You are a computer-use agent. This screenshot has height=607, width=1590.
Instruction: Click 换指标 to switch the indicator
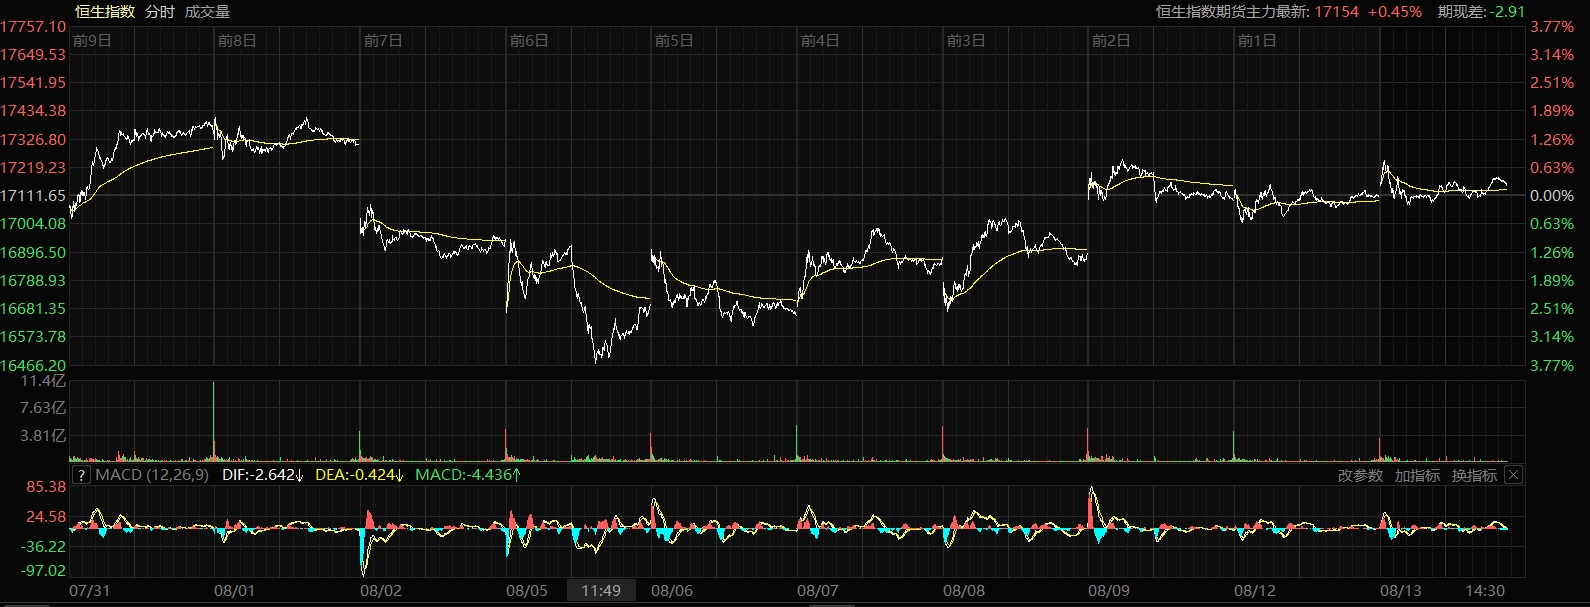click(x=1474, y=476)
